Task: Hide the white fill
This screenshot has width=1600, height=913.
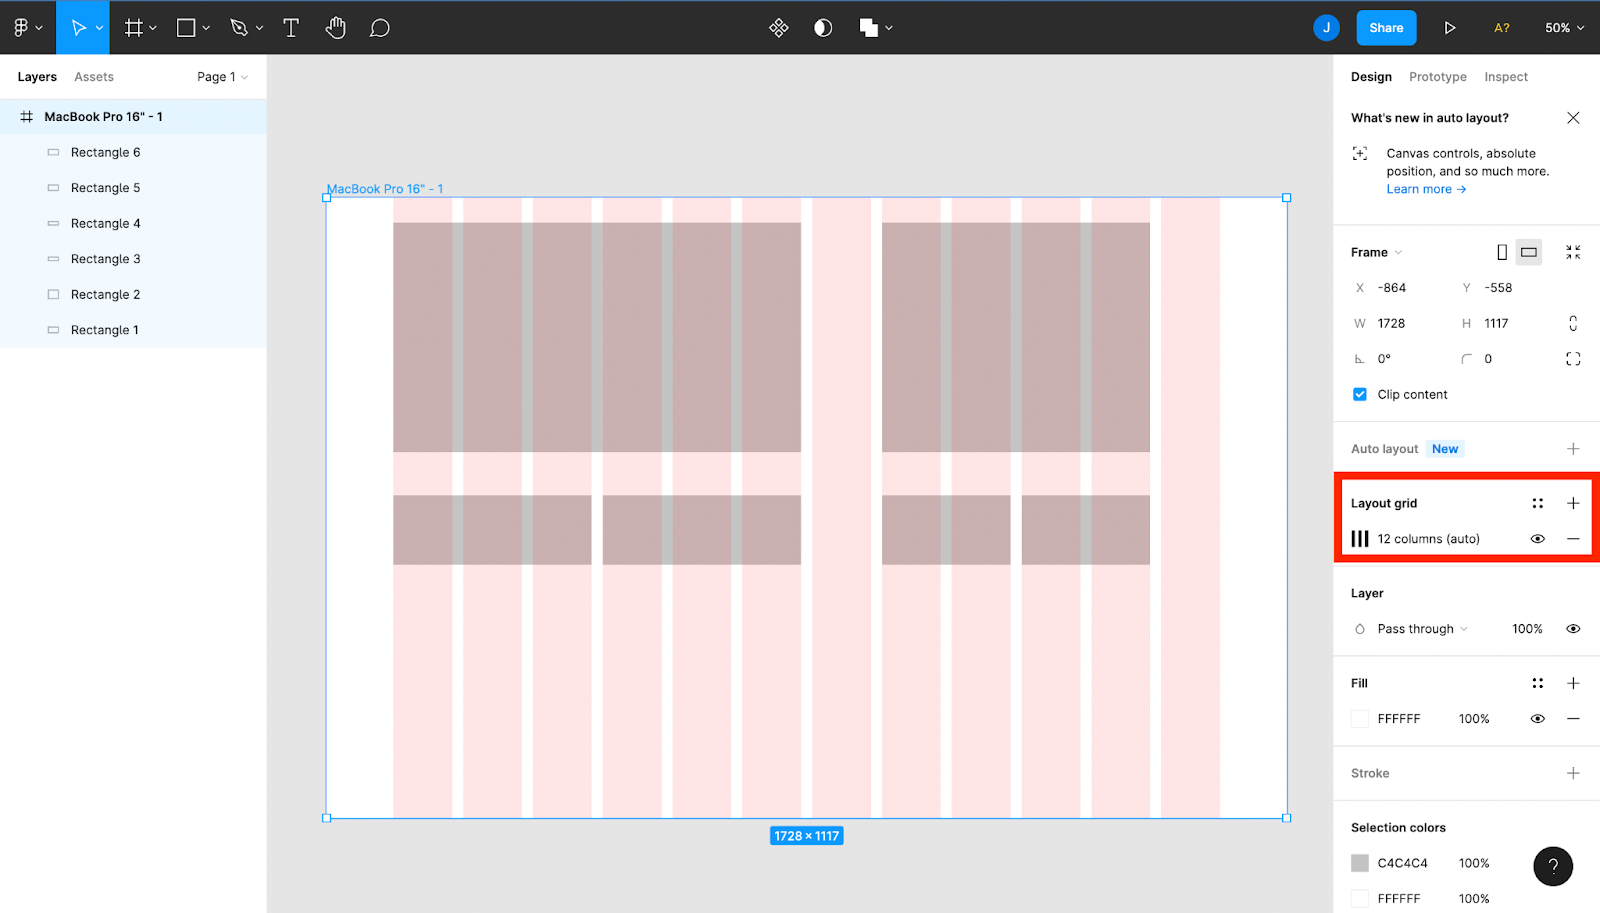Action: 1537,718
